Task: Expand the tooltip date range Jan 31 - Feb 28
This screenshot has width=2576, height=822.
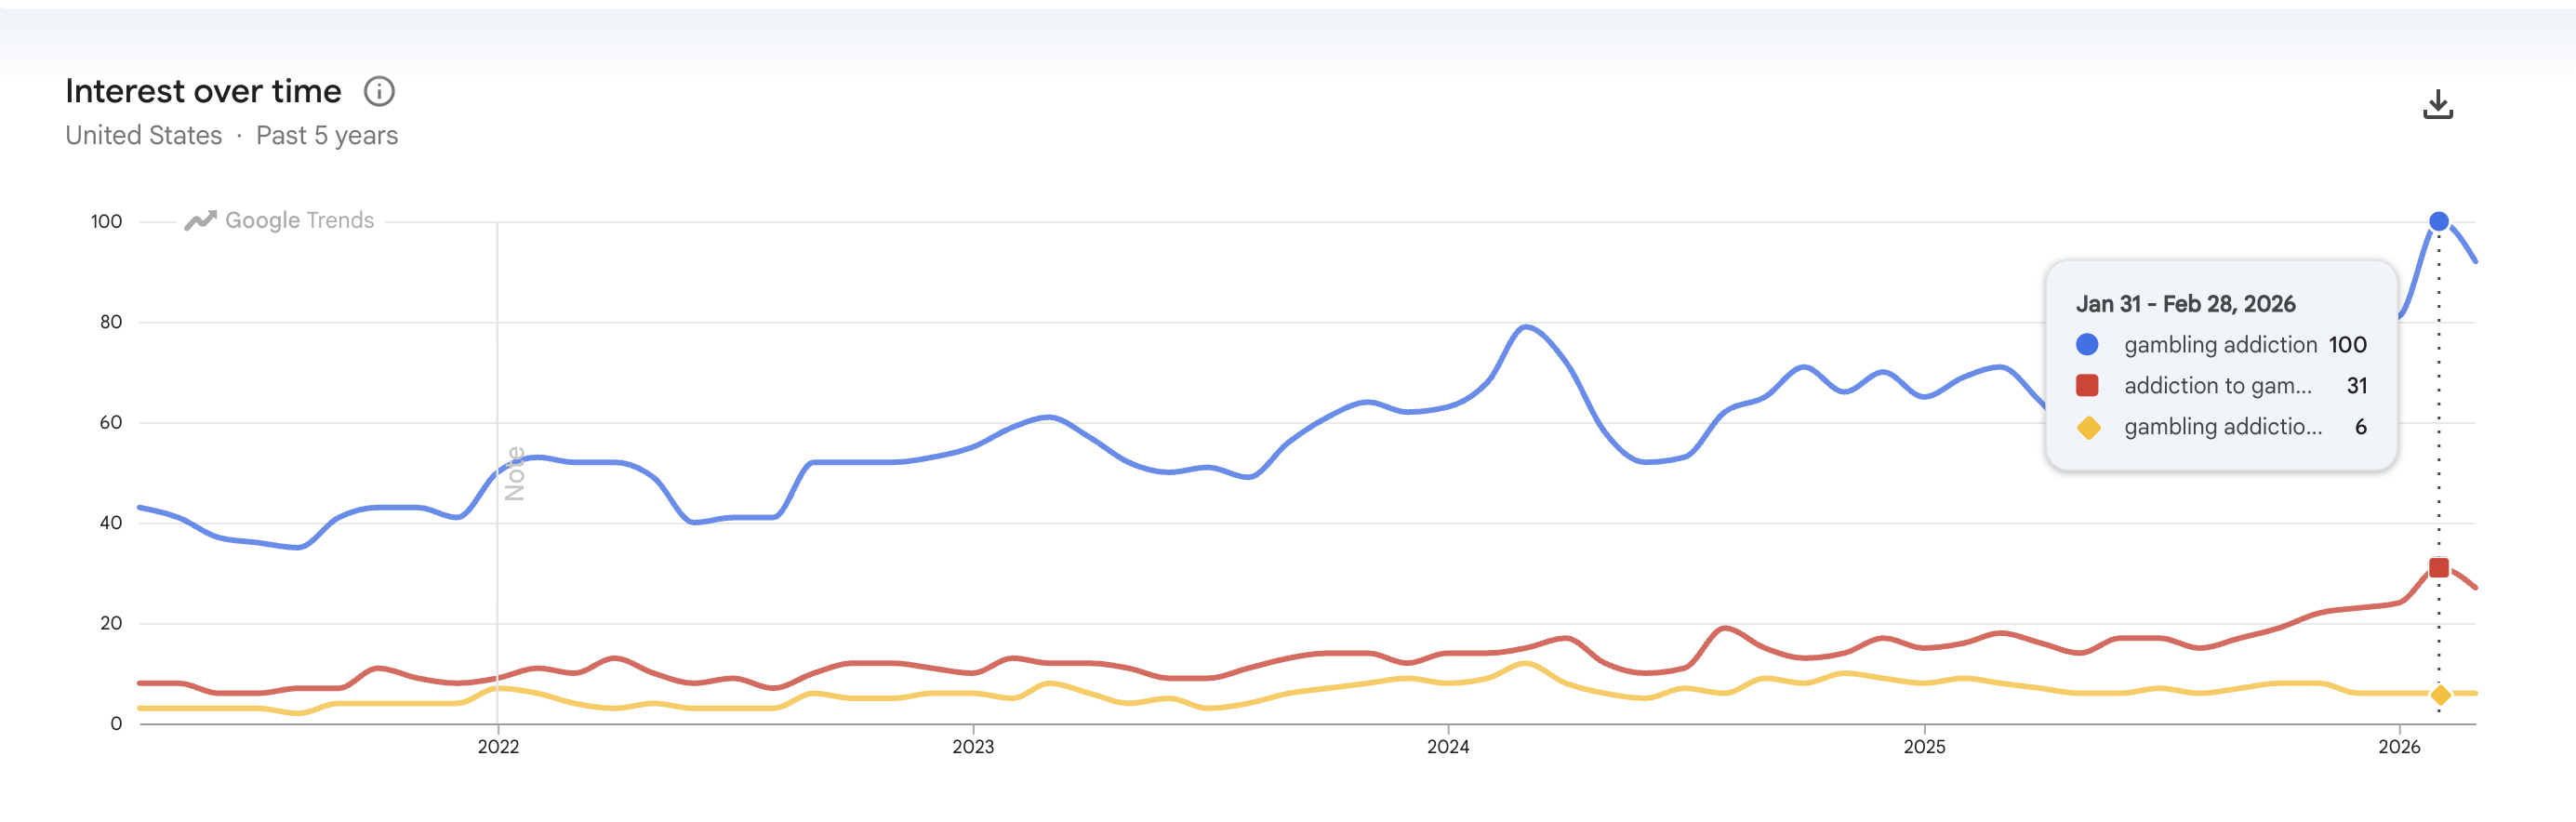Action: [x=2185, y=303]
